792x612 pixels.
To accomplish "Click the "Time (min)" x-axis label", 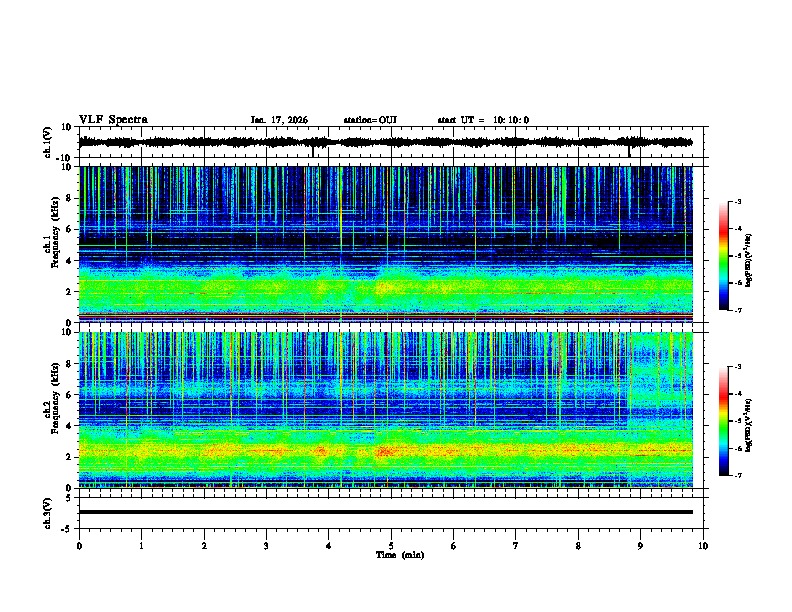I will [x=400, y=555].
